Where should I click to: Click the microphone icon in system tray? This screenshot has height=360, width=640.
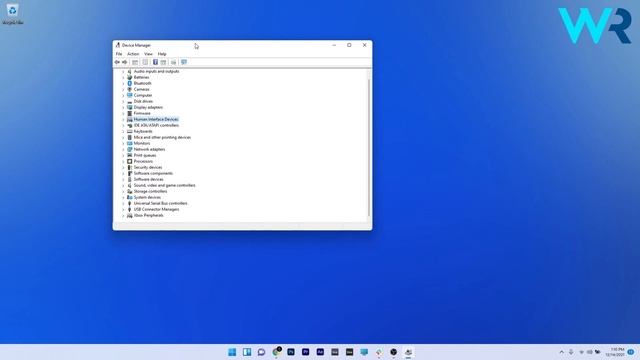coord(571,352)
